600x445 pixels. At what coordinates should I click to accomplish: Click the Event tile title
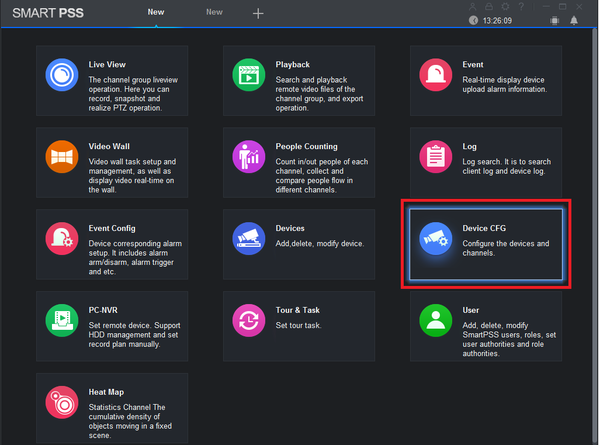pos(473,65)
